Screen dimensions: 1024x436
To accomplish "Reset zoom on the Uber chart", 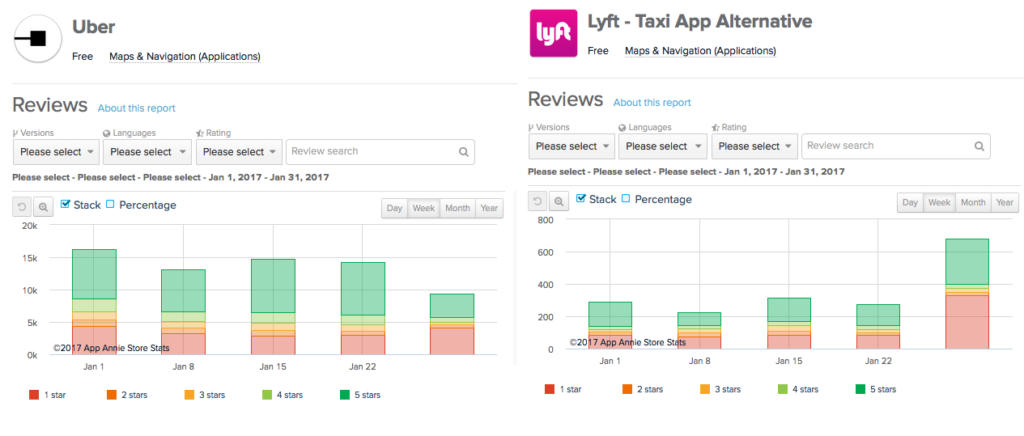I will click(x=22, y=207).
